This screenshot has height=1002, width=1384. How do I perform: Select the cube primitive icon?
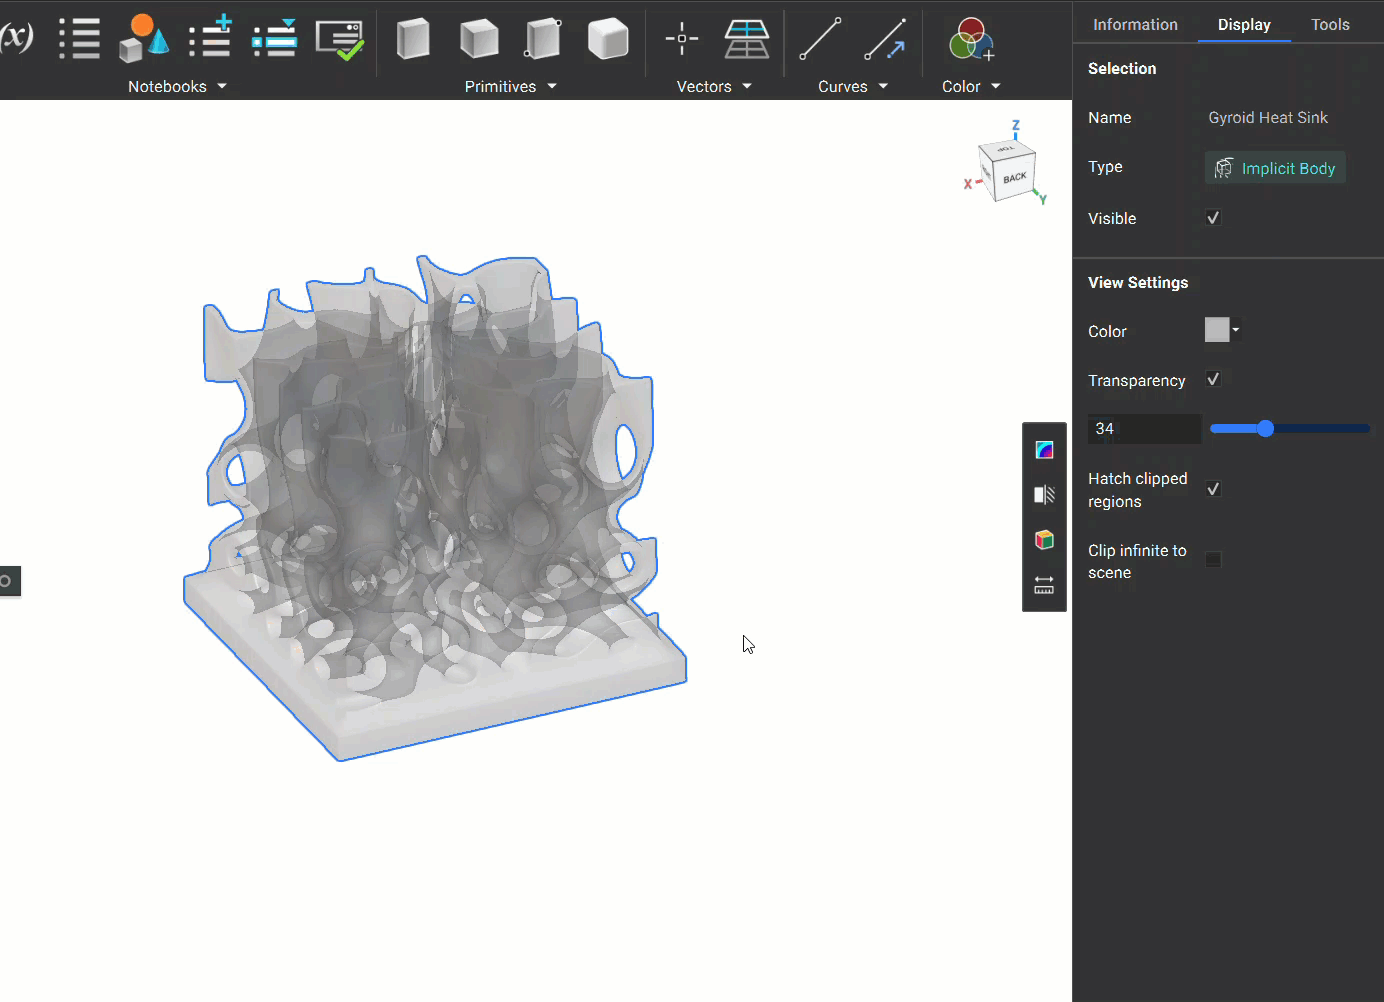pyautogui.click(x=479, y=39)
